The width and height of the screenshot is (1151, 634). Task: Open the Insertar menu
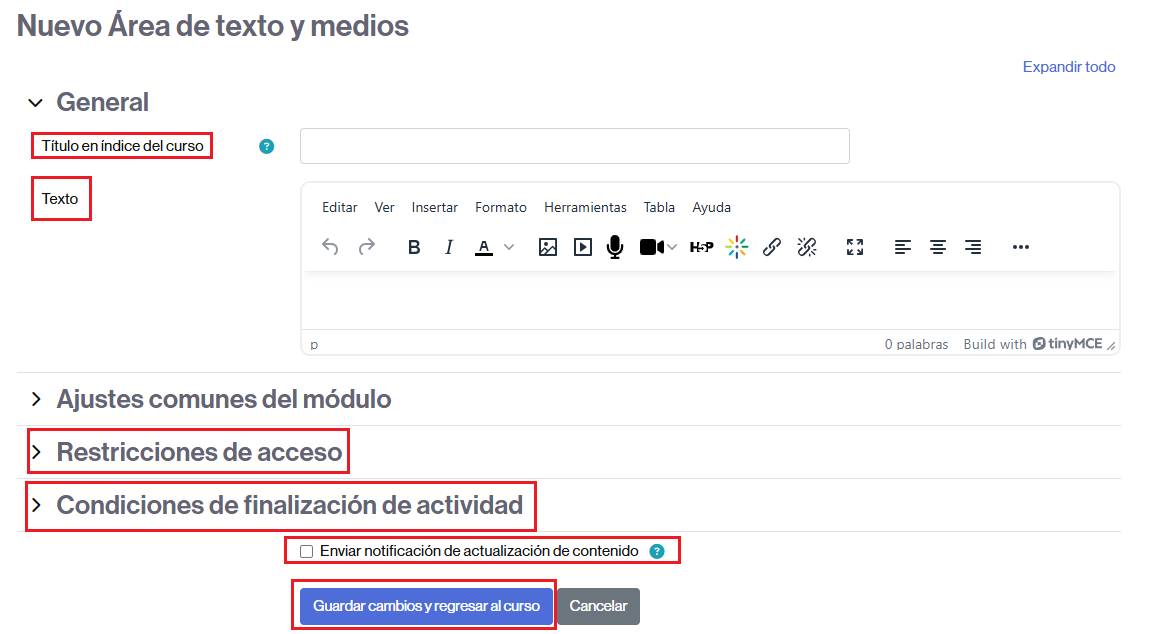tap(435, 208)
